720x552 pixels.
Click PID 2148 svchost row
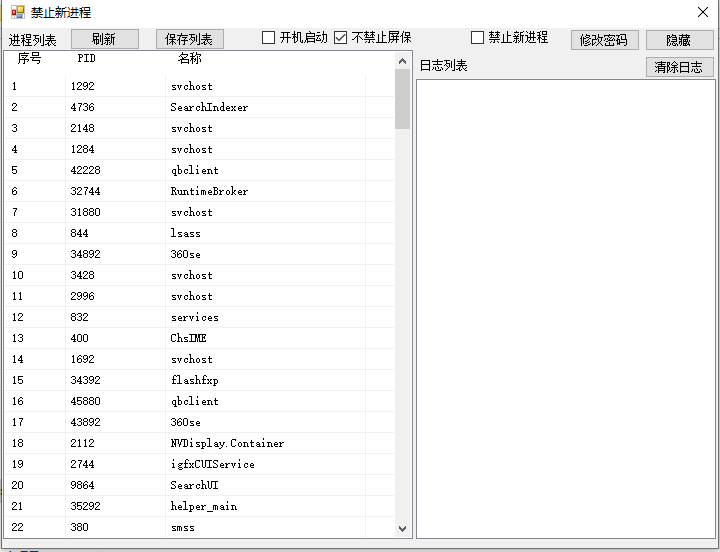tap(200, 128)
